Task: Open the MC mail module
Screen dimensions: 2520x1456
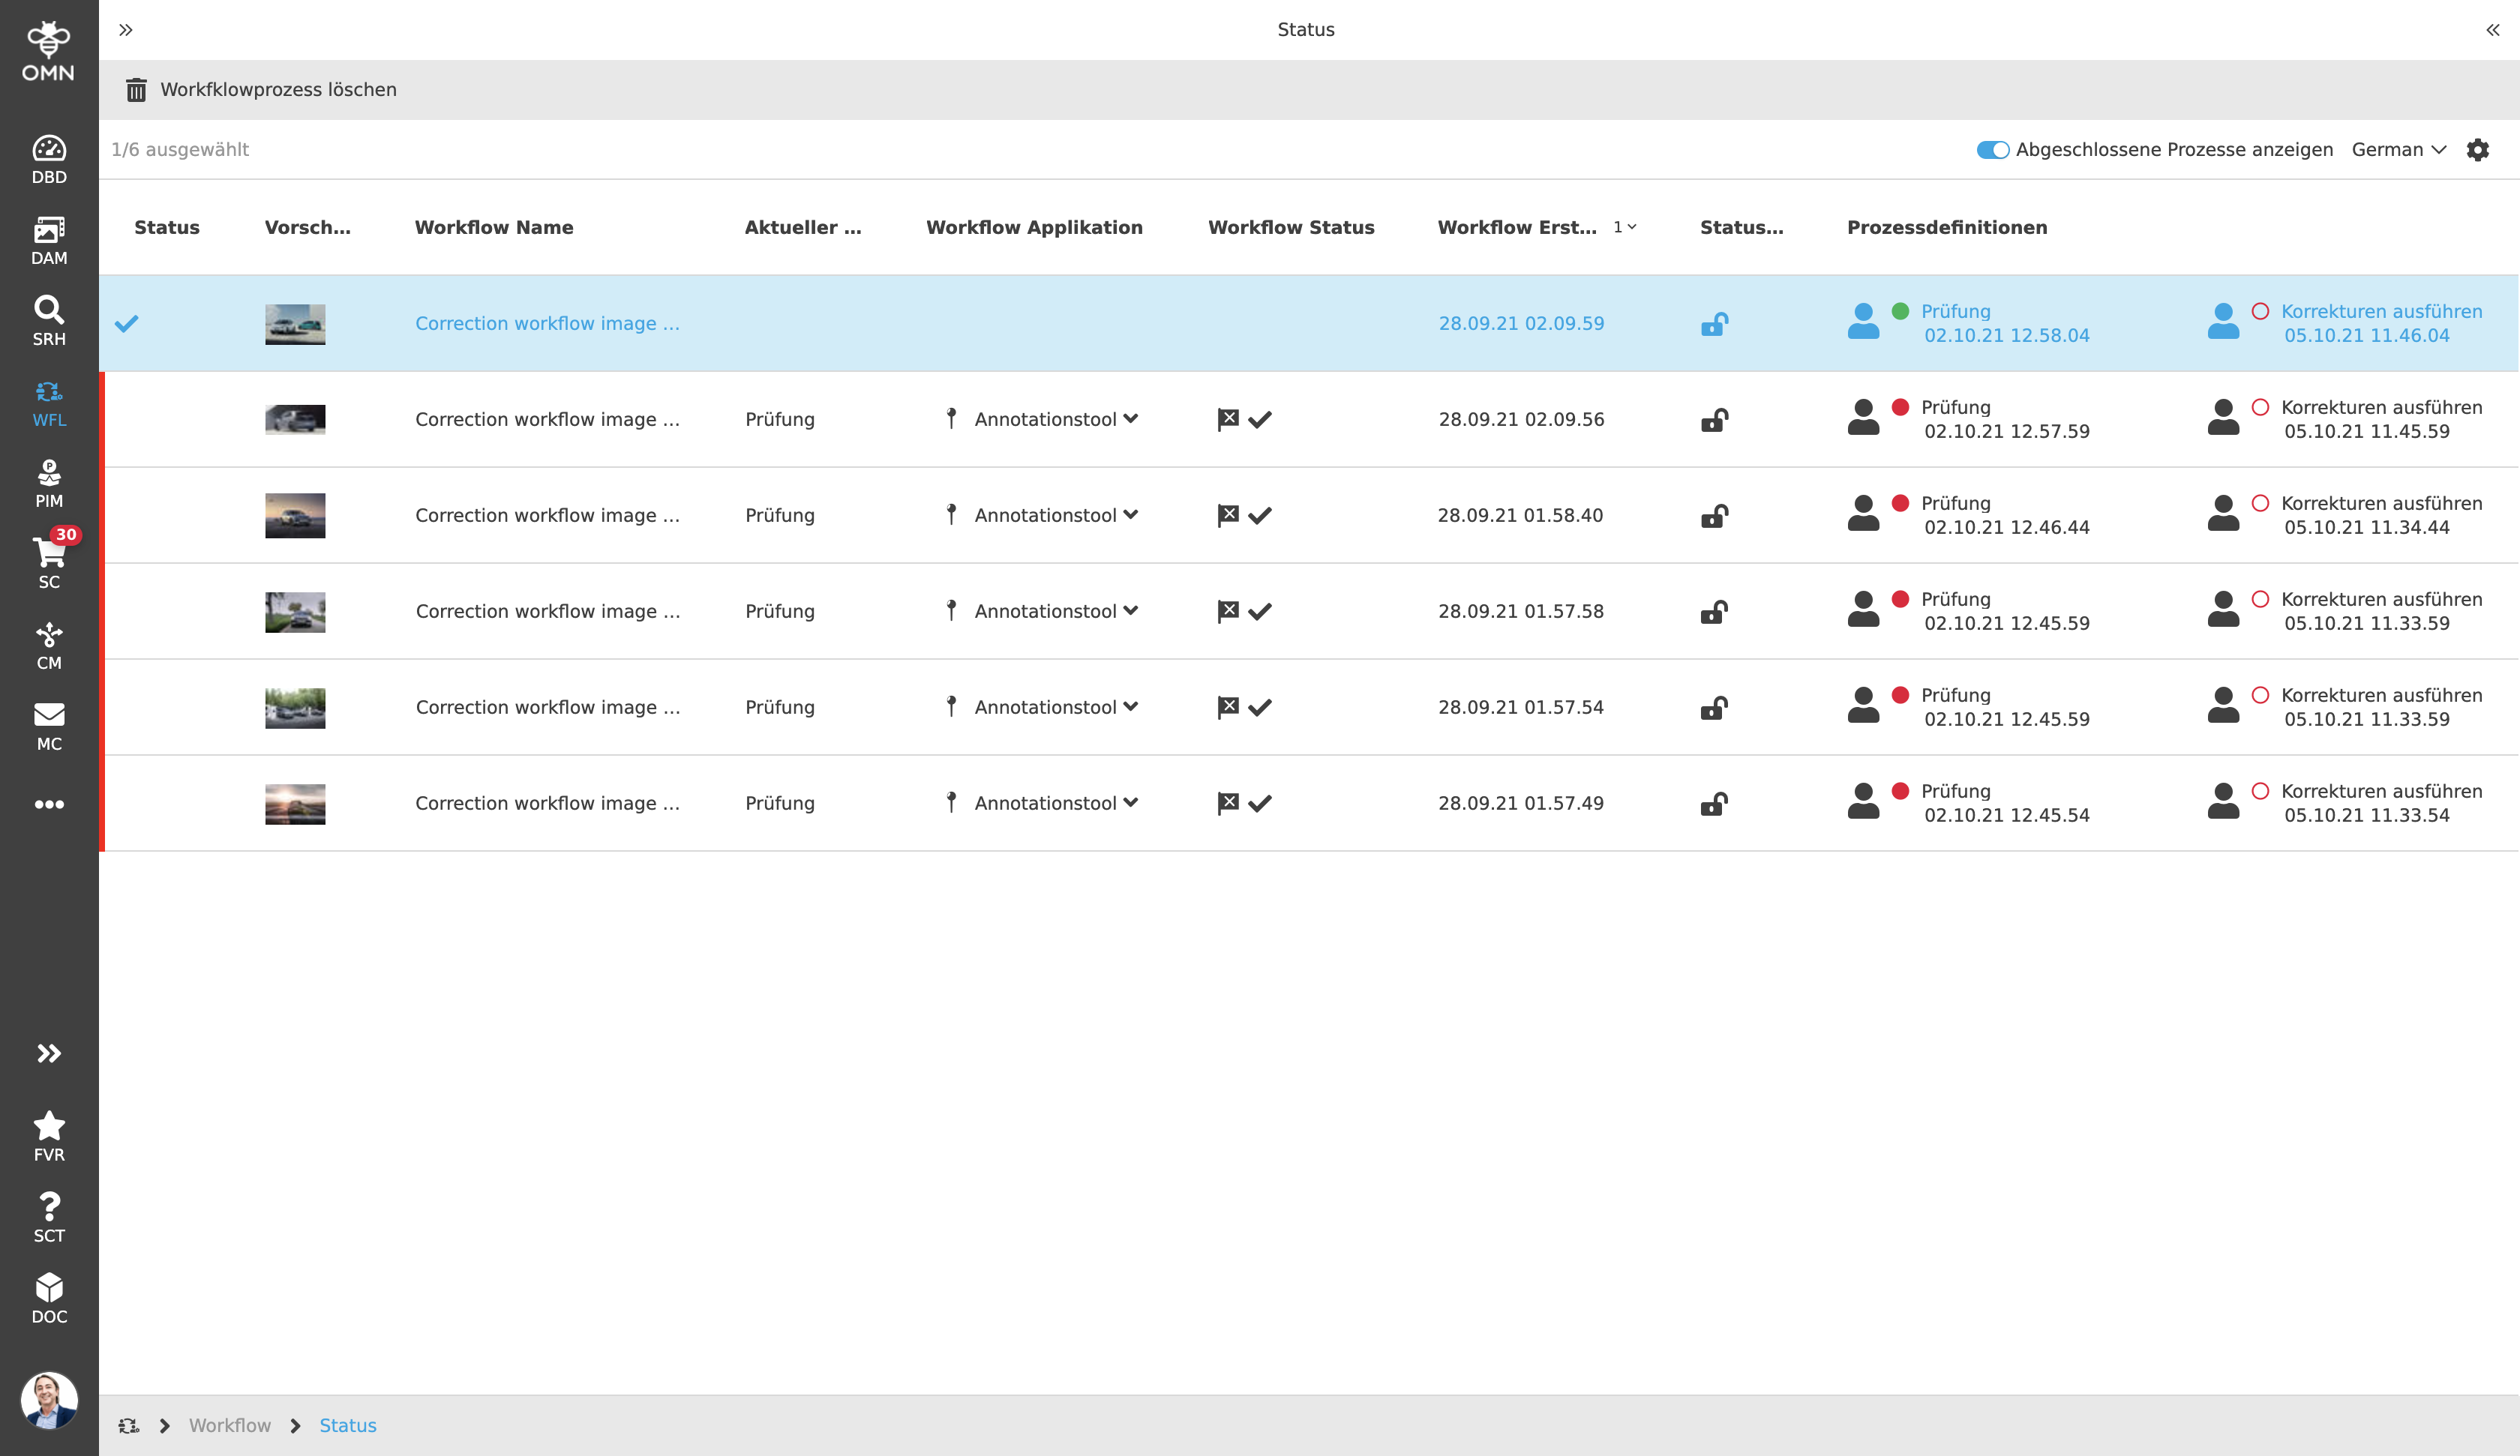Action: [x=49, y=726]
